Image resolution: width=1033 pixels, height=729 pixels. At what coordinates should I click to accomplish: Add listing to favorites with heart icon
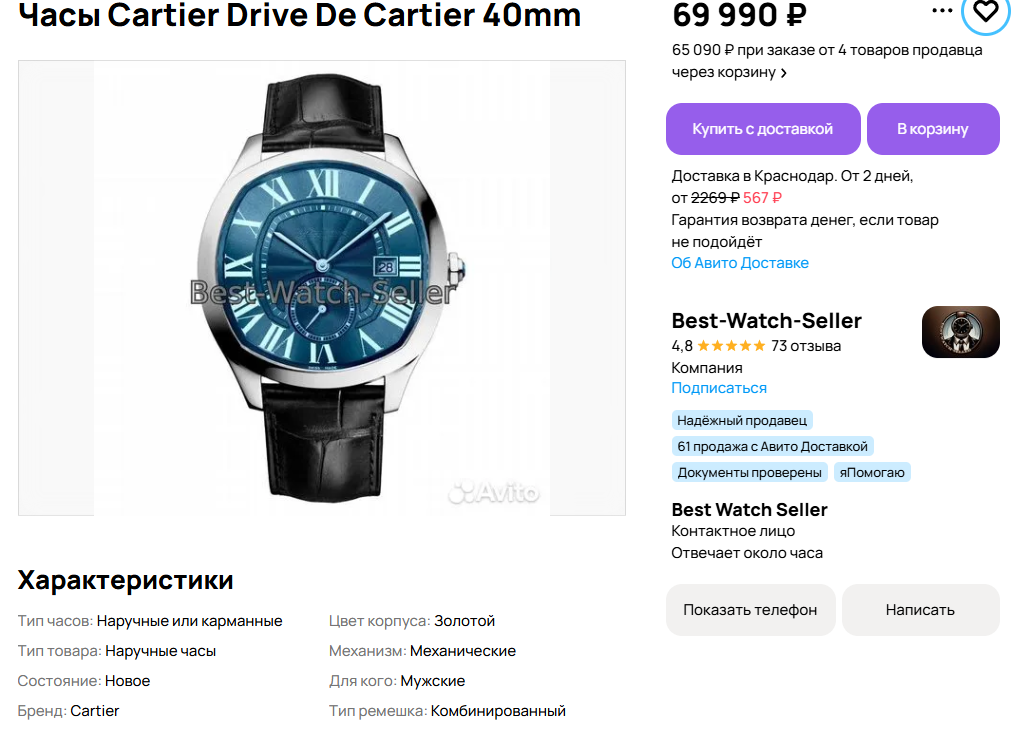pyautogui.click(x=986, y=11)
